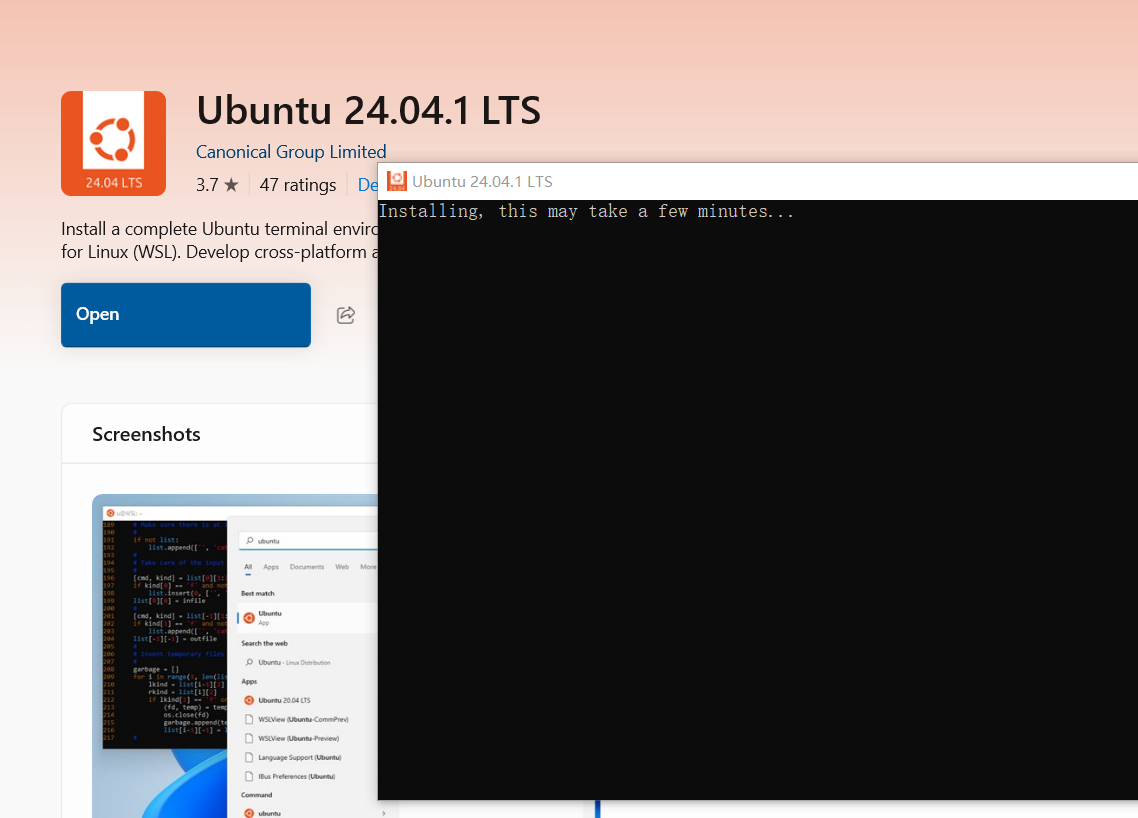Click the Ubuntu 24.04.1 LTS store title

click(x=369, y=110)
